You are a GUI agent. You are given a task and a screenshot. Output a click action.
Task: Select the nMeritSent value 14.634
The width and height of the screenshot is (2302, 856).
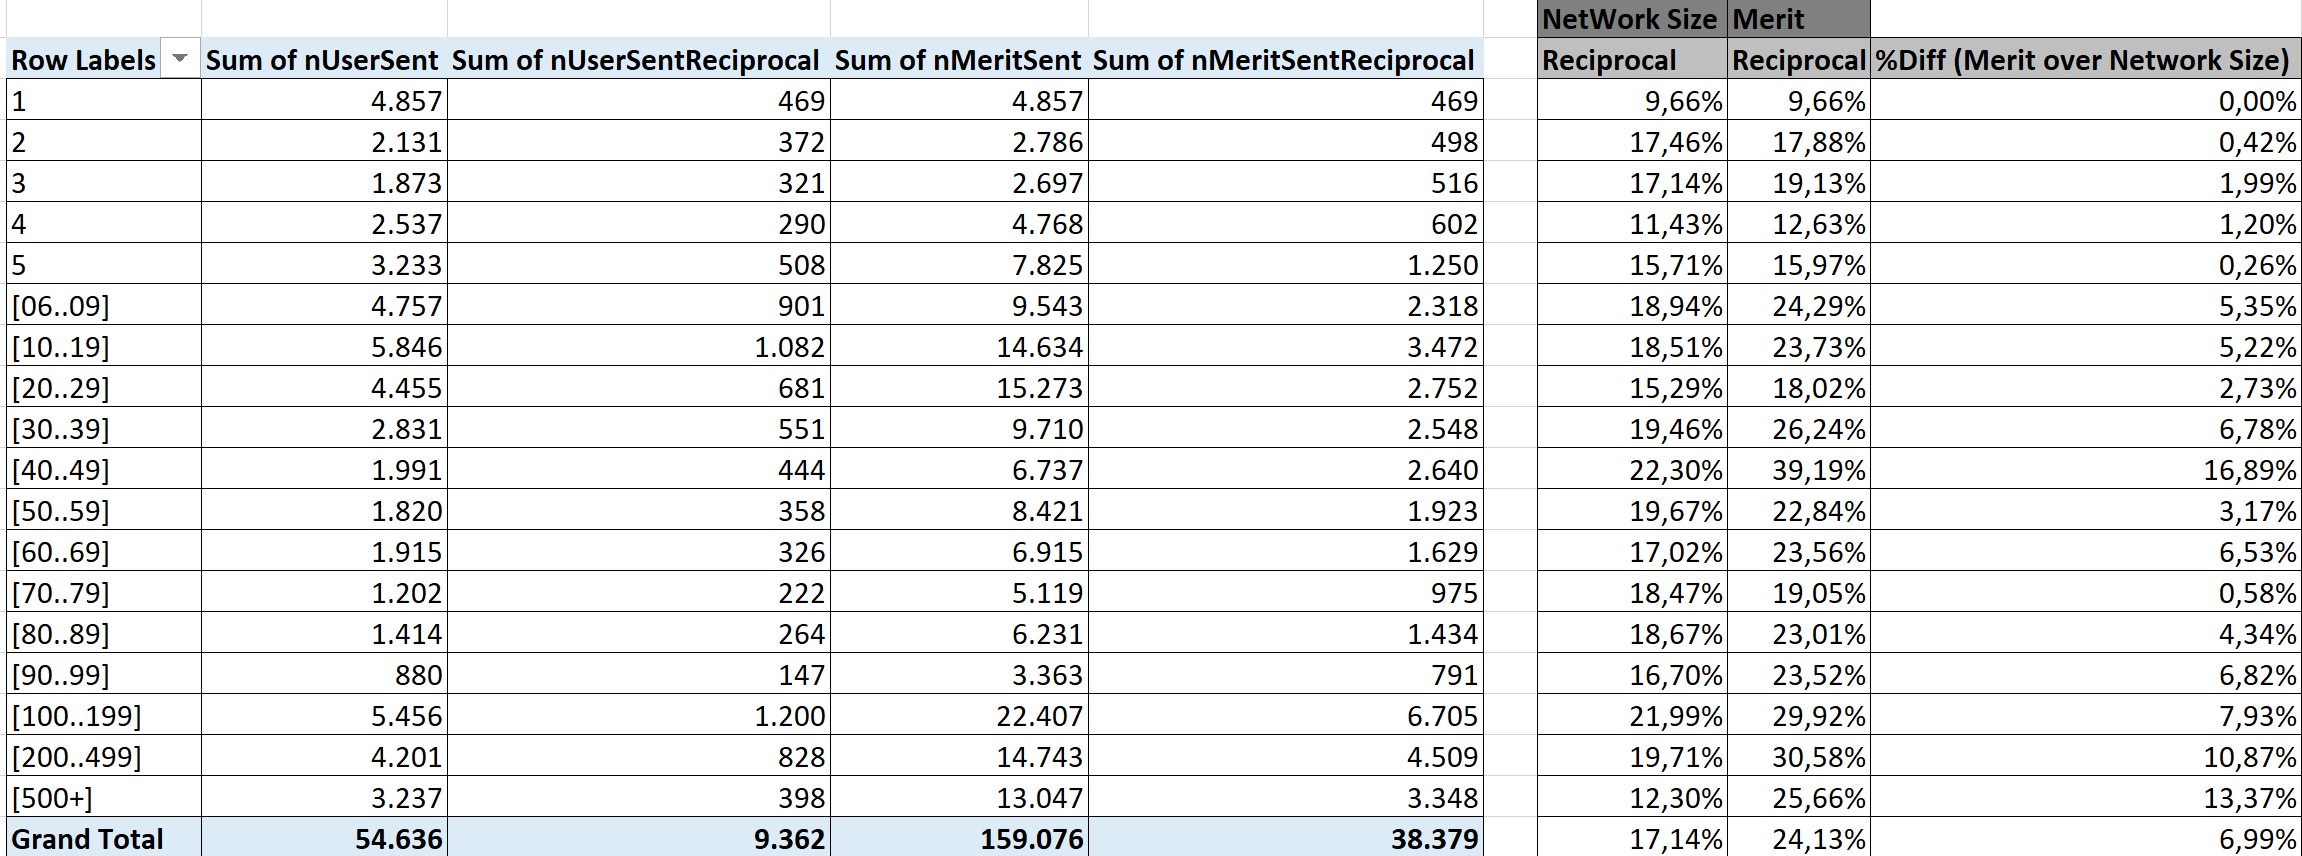pos(959,346)
